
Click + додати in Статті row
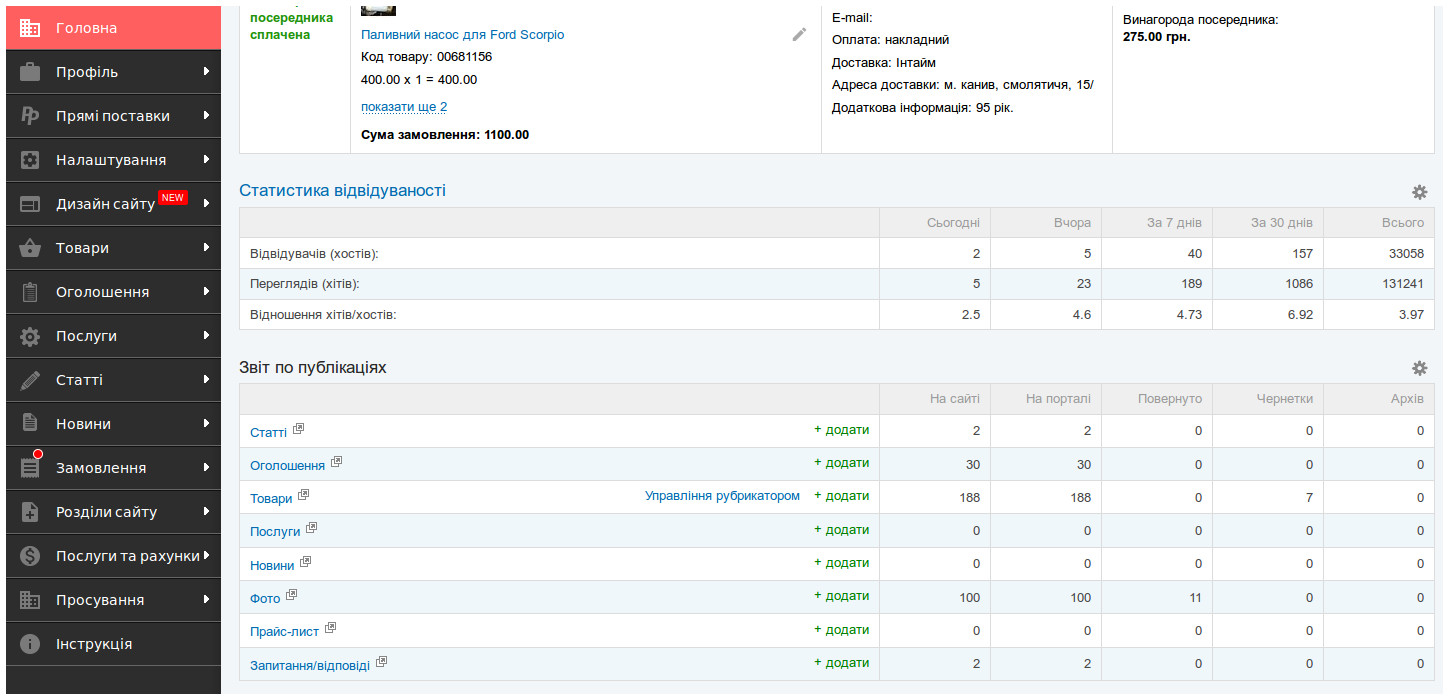pyautogui.click(x=841, y=430)
